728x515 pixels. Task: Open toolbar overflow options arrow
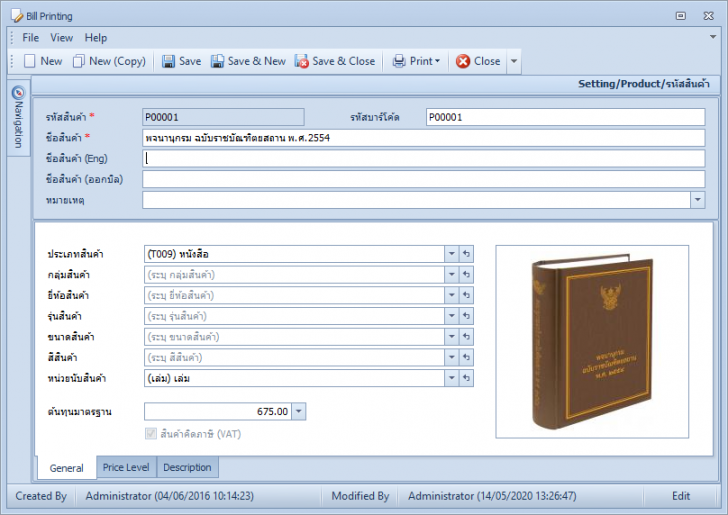tap(514, 61)
